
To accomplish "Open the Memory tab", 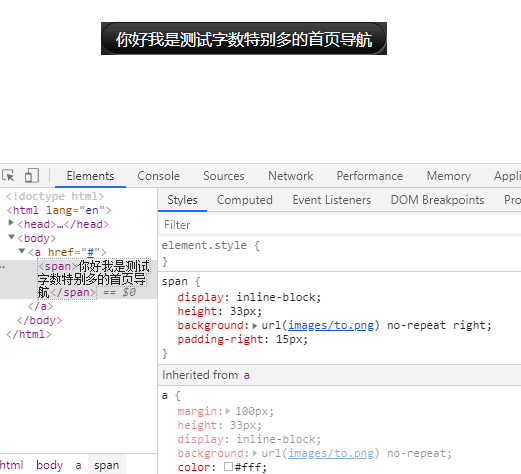I will tap(449, 176).
